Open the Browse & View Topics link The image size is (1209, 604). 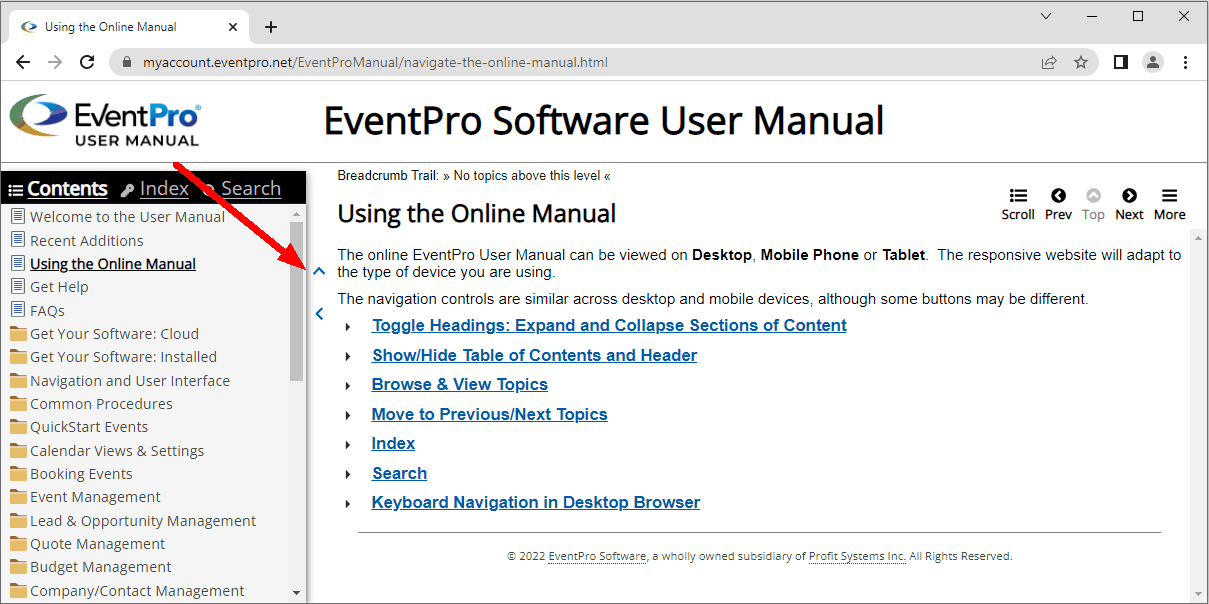460,384
